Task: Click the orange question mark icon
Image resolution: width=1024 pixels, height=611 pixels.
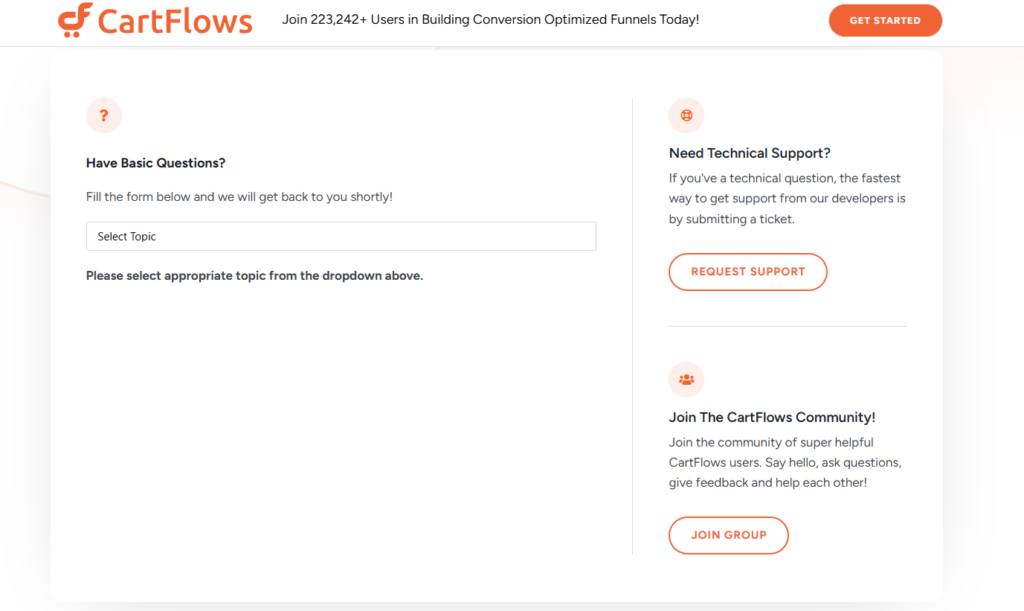Action: point(104,116)
